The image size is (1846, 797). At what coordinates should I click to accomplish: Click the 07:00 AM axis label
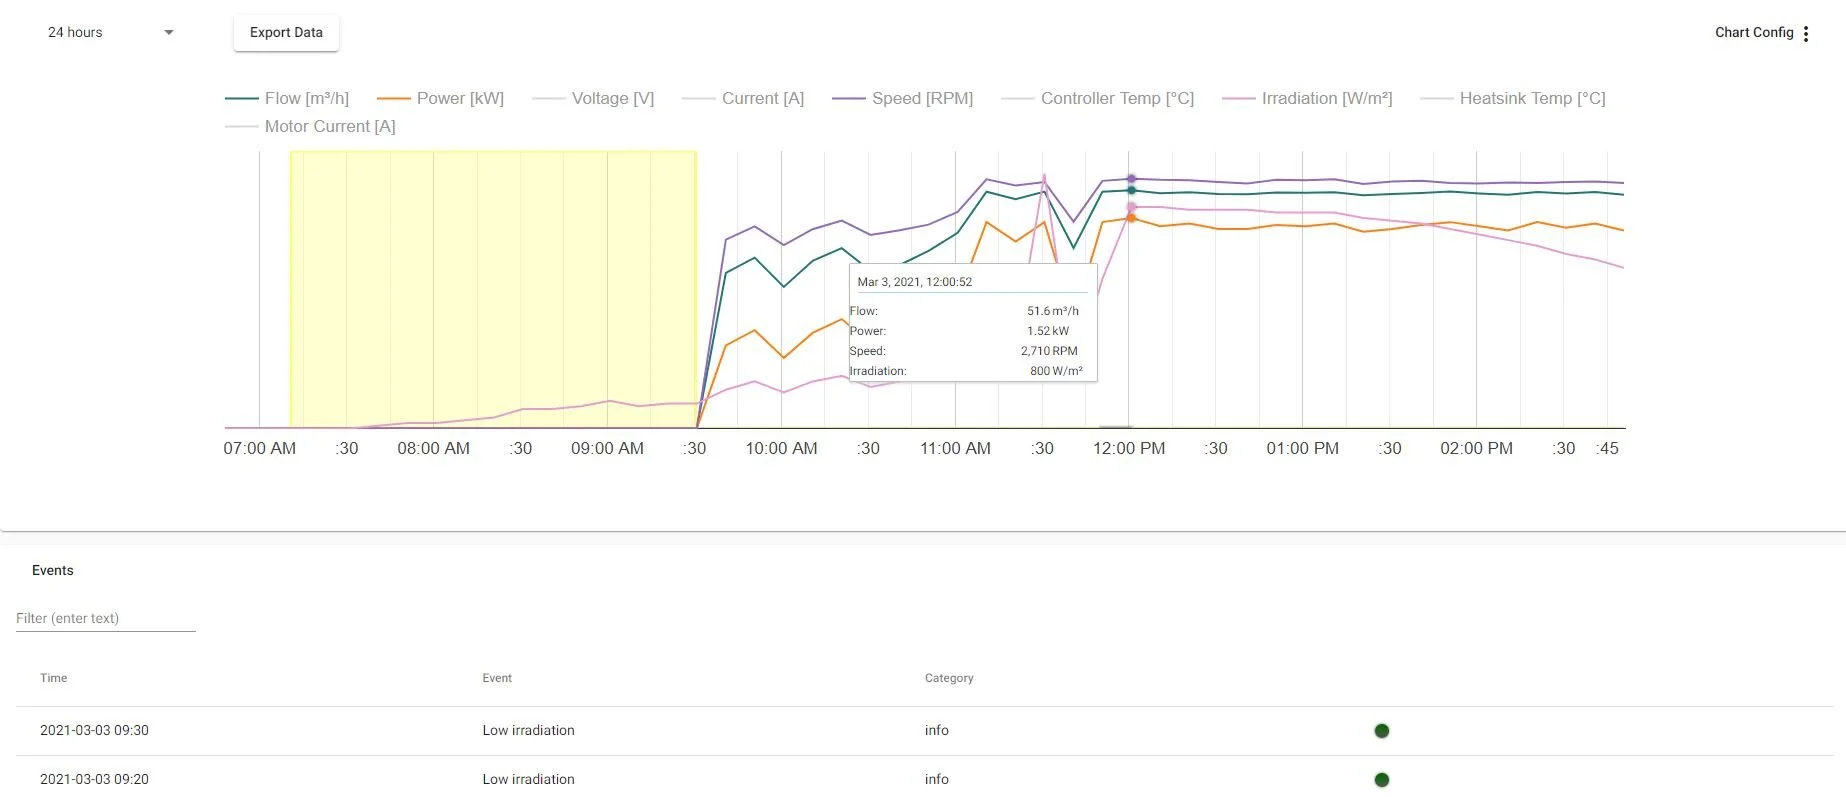[260, 449]
